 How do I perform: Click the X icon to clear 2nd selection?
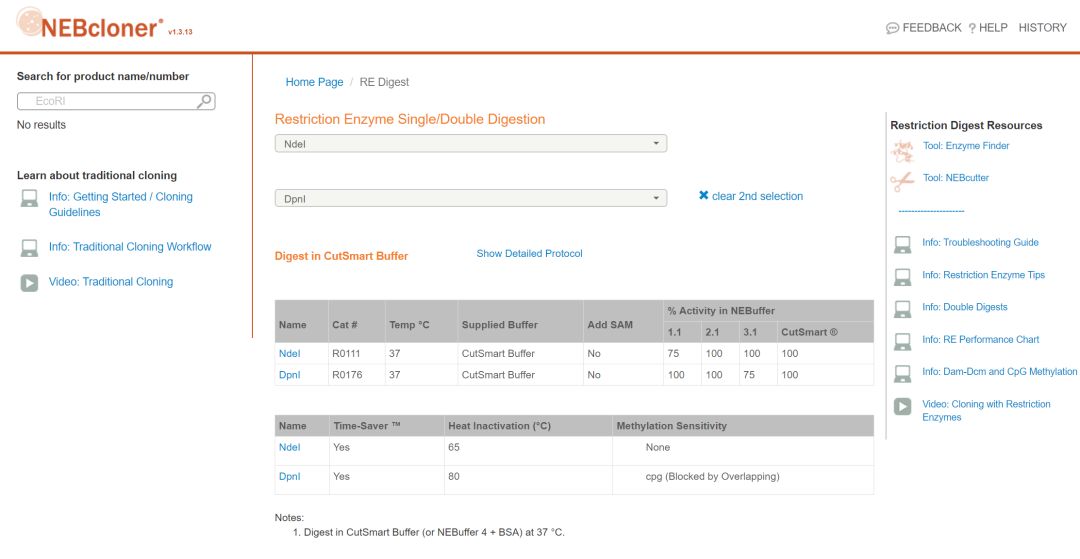coord(703,196)
